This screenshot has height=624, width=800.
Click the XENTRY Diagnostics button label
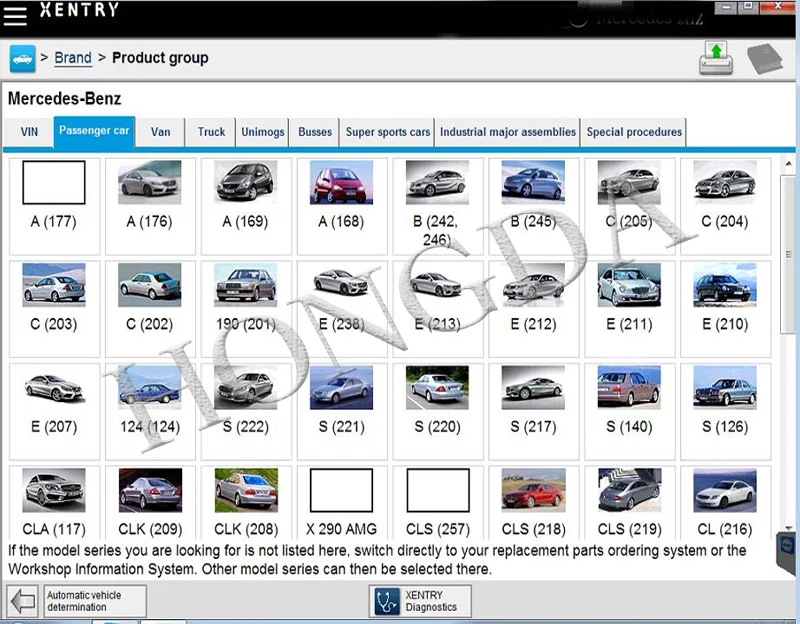click(431, 601)
